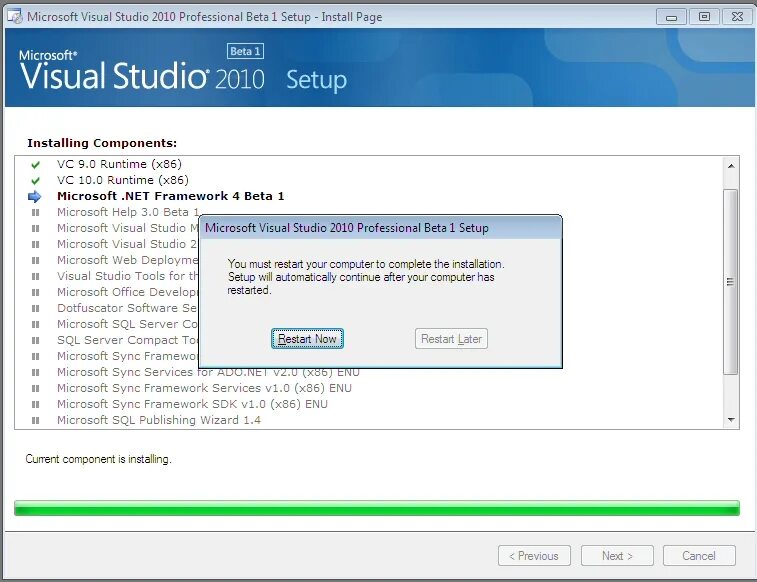Viewport: 757px width, 582px height.
Task: Click pause icon beside SQL Server Compact row
Action: pos(35,340)
